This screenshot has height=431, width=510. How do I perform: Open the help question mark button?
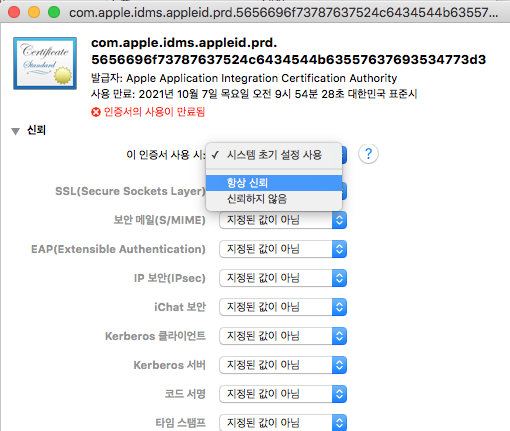pyautogui.click(x=368, y=154)
